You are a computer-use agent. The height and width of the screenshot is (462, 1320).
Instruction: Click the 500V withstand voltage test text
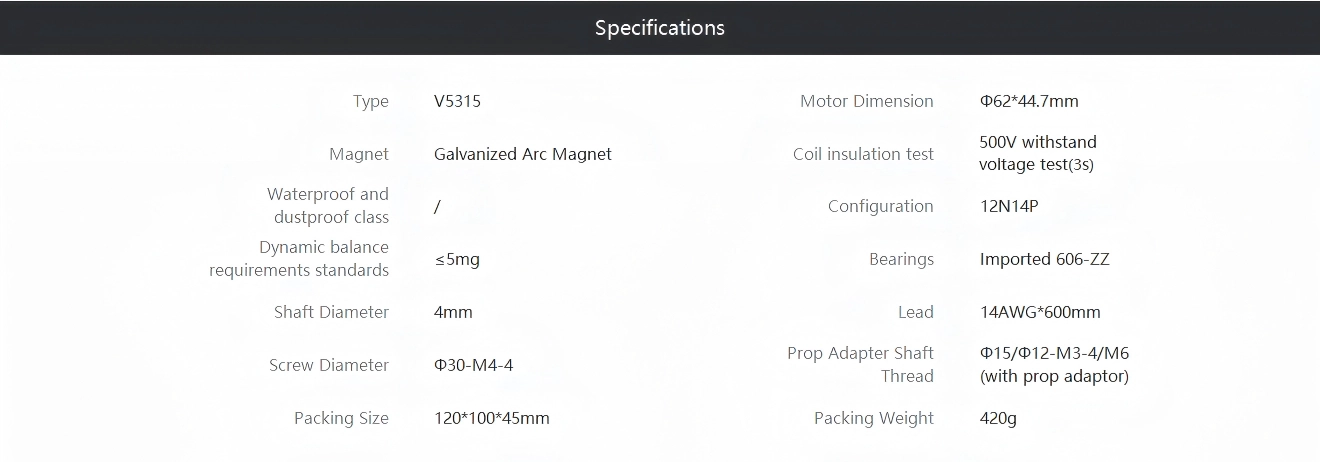[x=1037, y=154]
